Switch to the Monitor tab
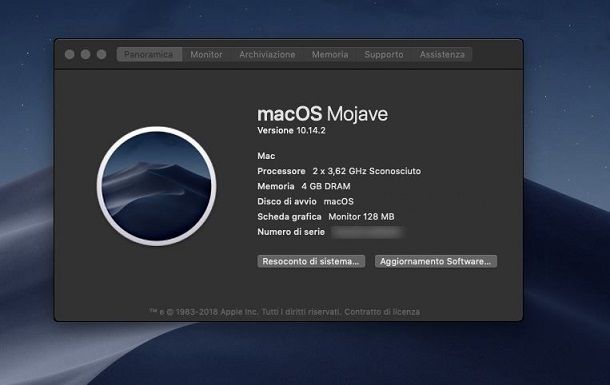This screenshot has height=385, width=610. coord(206,54)
